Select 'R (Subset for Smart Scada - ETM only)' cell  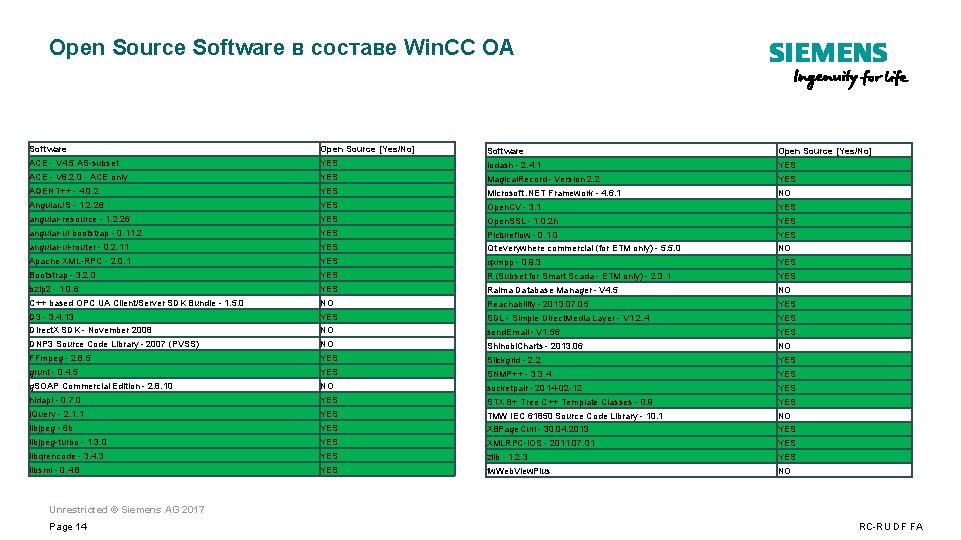click(x=631, y=276)
